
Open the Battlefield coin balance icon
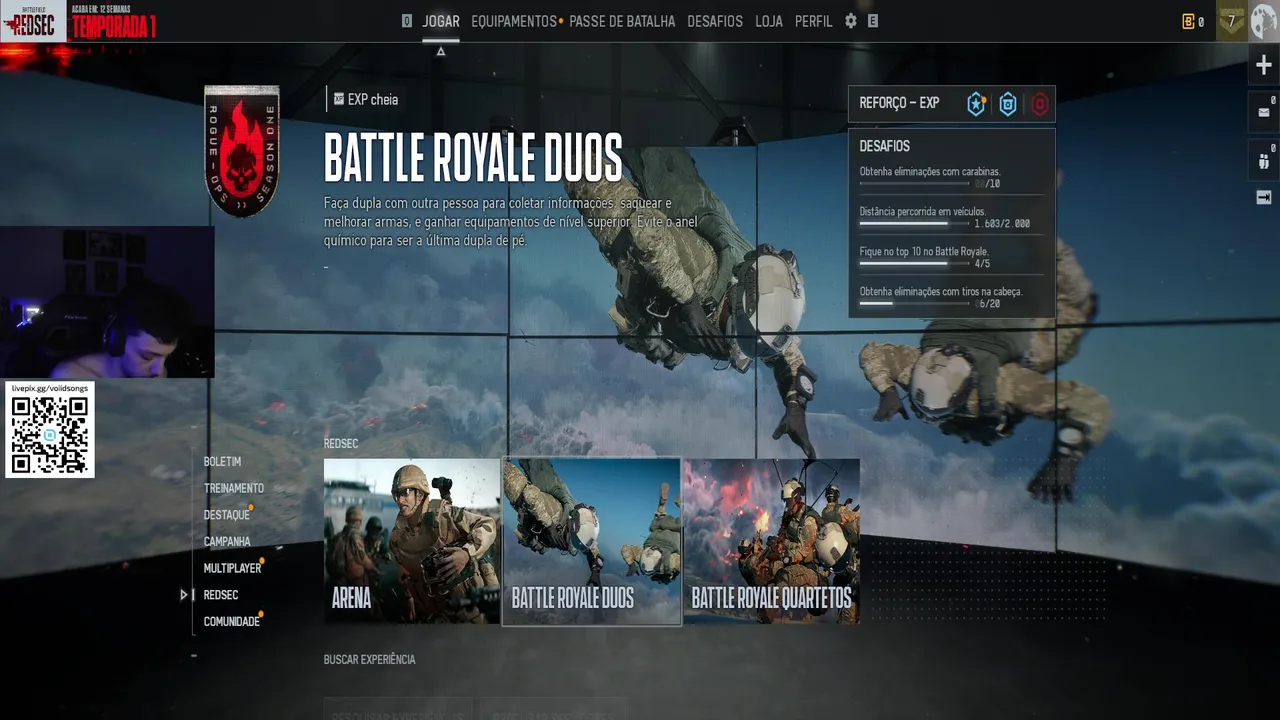(1188, 21)
